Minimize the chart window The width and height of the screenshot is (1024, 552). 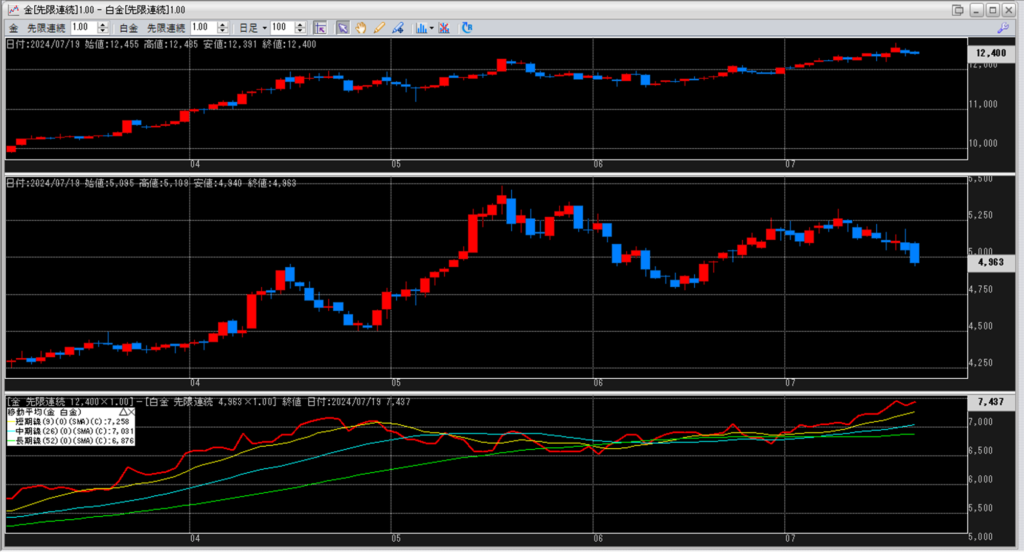pyautogui.click(x=976, y=10)
